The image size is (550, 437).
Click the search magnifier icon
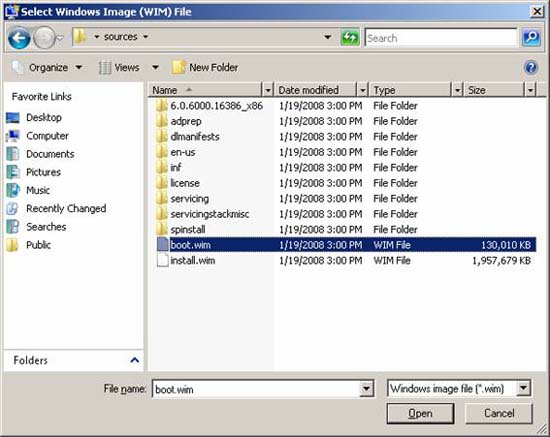(531, 38)
